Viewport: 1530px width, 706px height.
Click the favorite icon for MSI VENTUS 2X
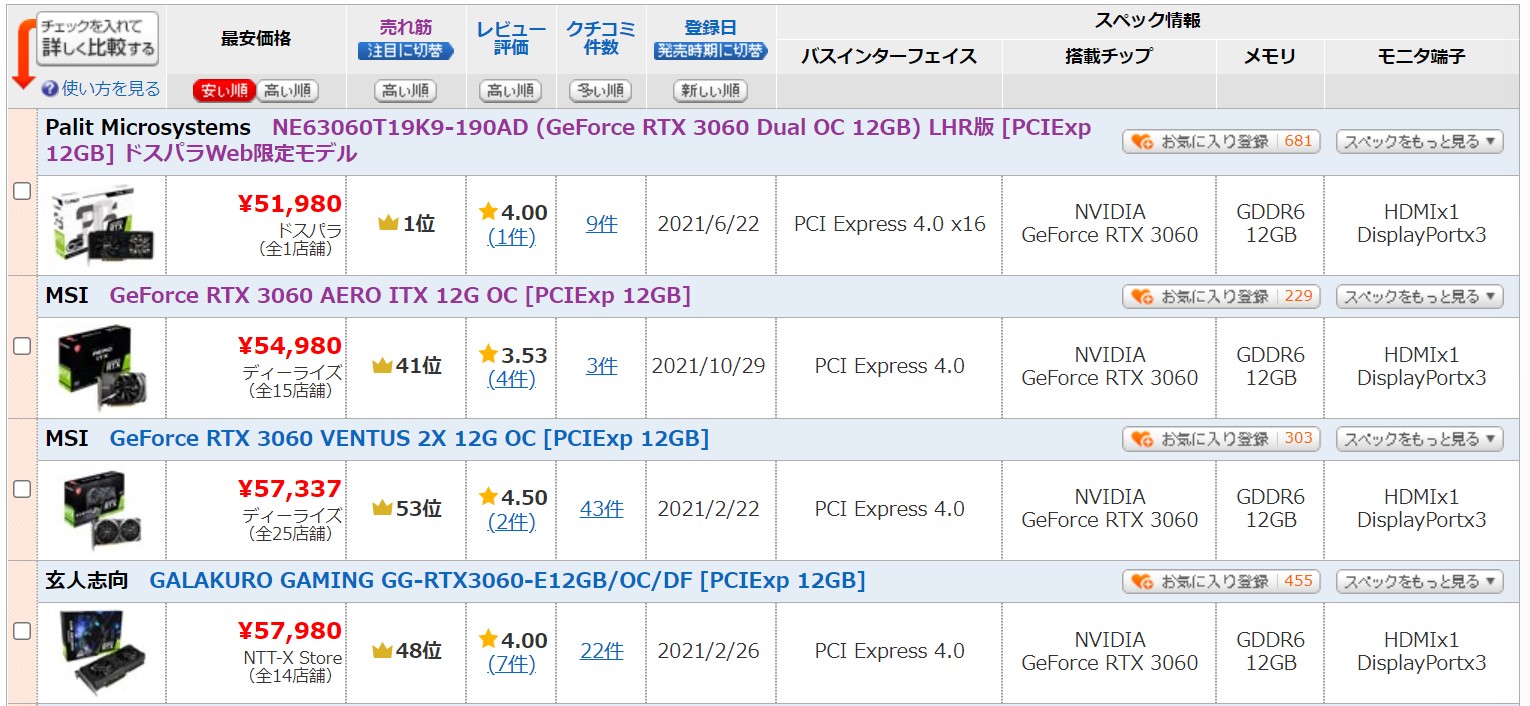click(x=1142, y=439)
